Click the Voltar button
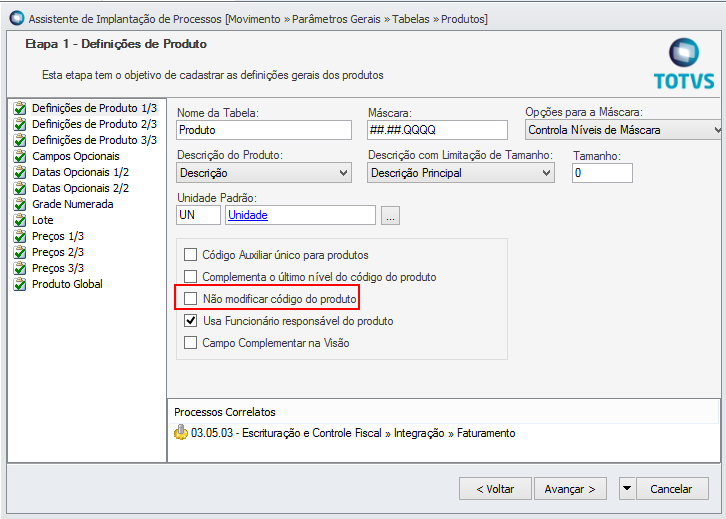 tap(495, 488)
